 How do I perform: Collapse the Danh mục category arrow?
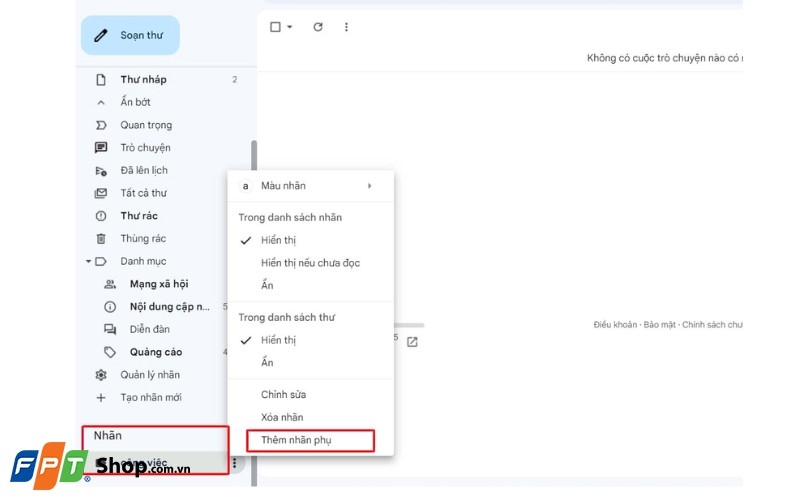point(88,261)
